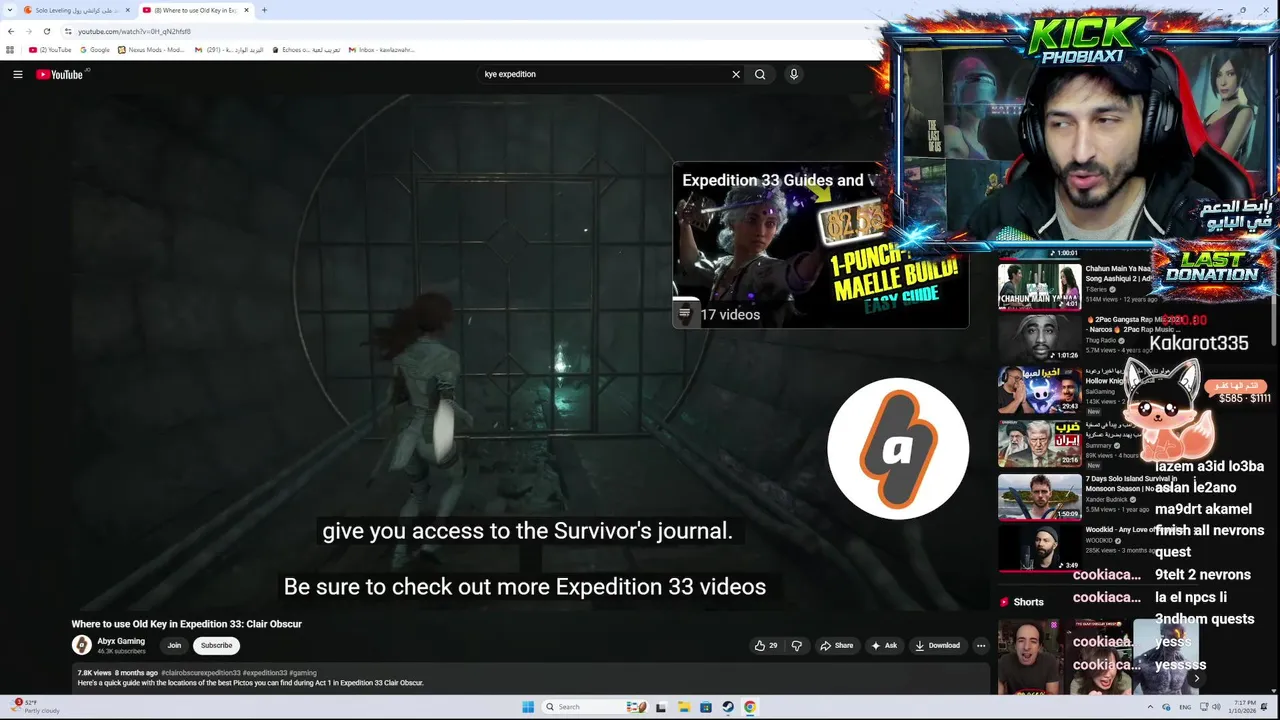Screen dimensions: 1280x720
Task: Click the youtube.com address bar URL
Action: [x=134, y=31]
